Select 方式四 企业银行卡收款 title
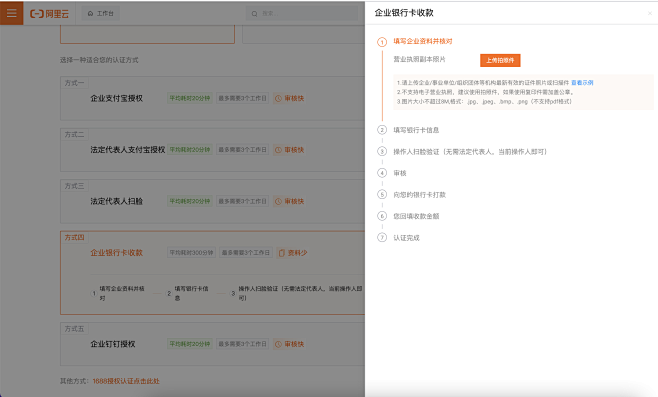The height and width of the screenshot is (397, 658). 116,253
